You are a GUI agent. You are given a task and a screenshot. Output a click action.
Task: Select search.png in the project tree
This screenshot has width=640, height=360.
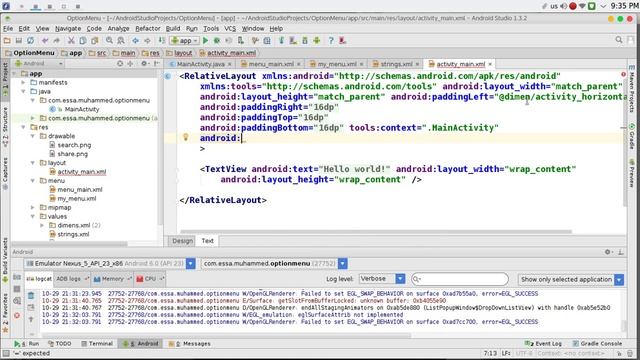click(74, 145)
